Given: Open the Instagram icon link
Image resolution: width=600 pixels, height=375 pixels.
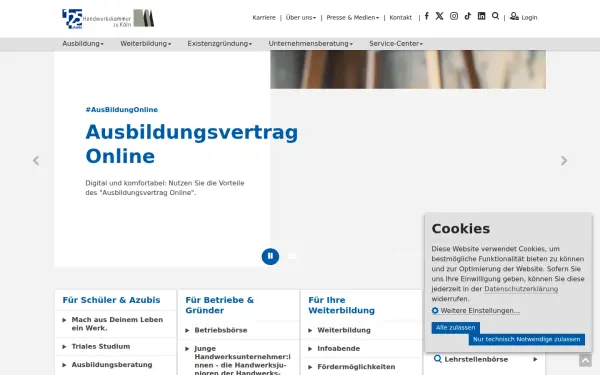Looking at the screenshot, I should pyautogui.click(x=454, y=16).
